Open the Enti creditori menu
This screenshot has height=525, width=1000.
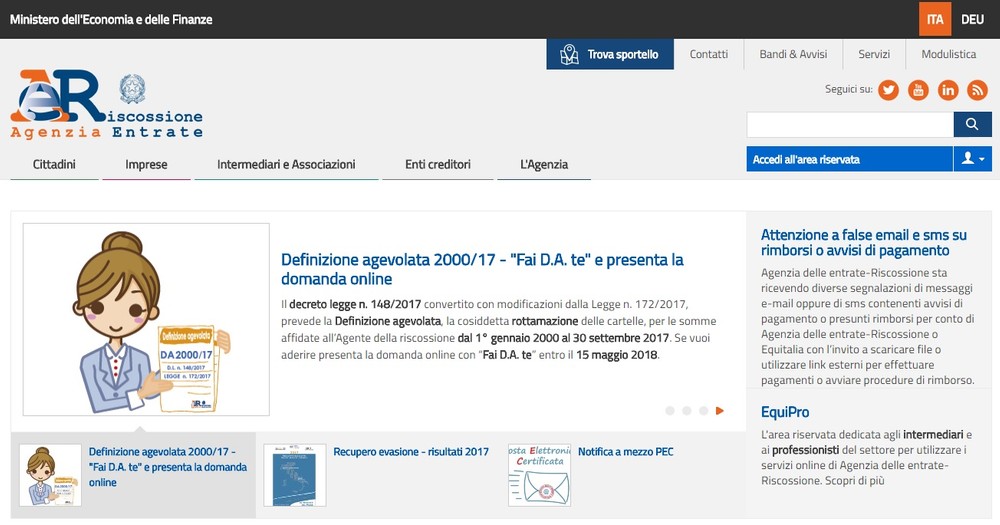click(437, 164)
